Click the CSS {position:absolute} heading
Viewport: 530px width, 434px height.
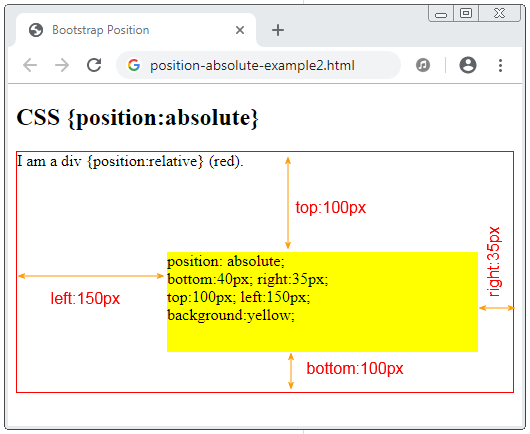pos(138,117)
